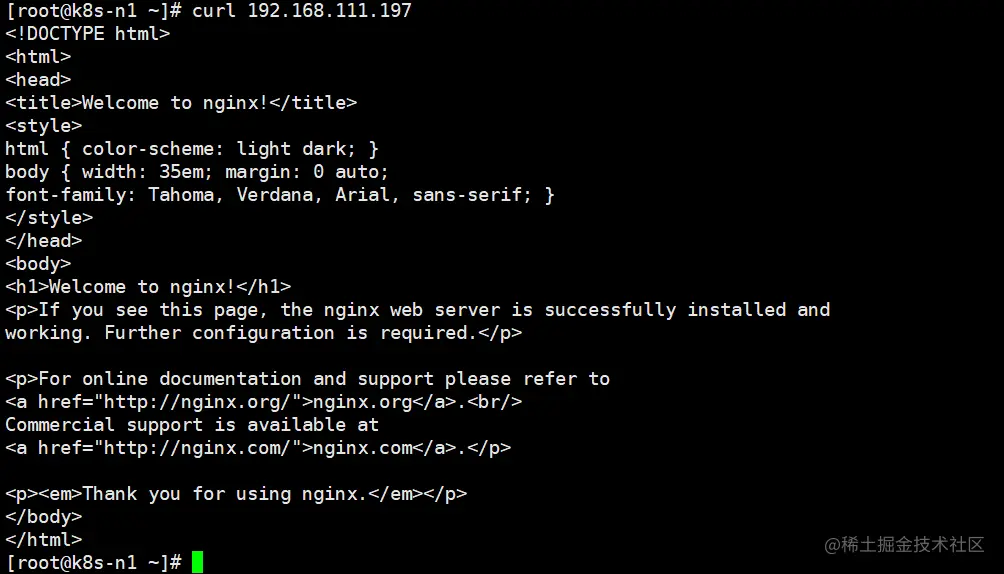Click the body width: 35em line

[x=197, y=172]
